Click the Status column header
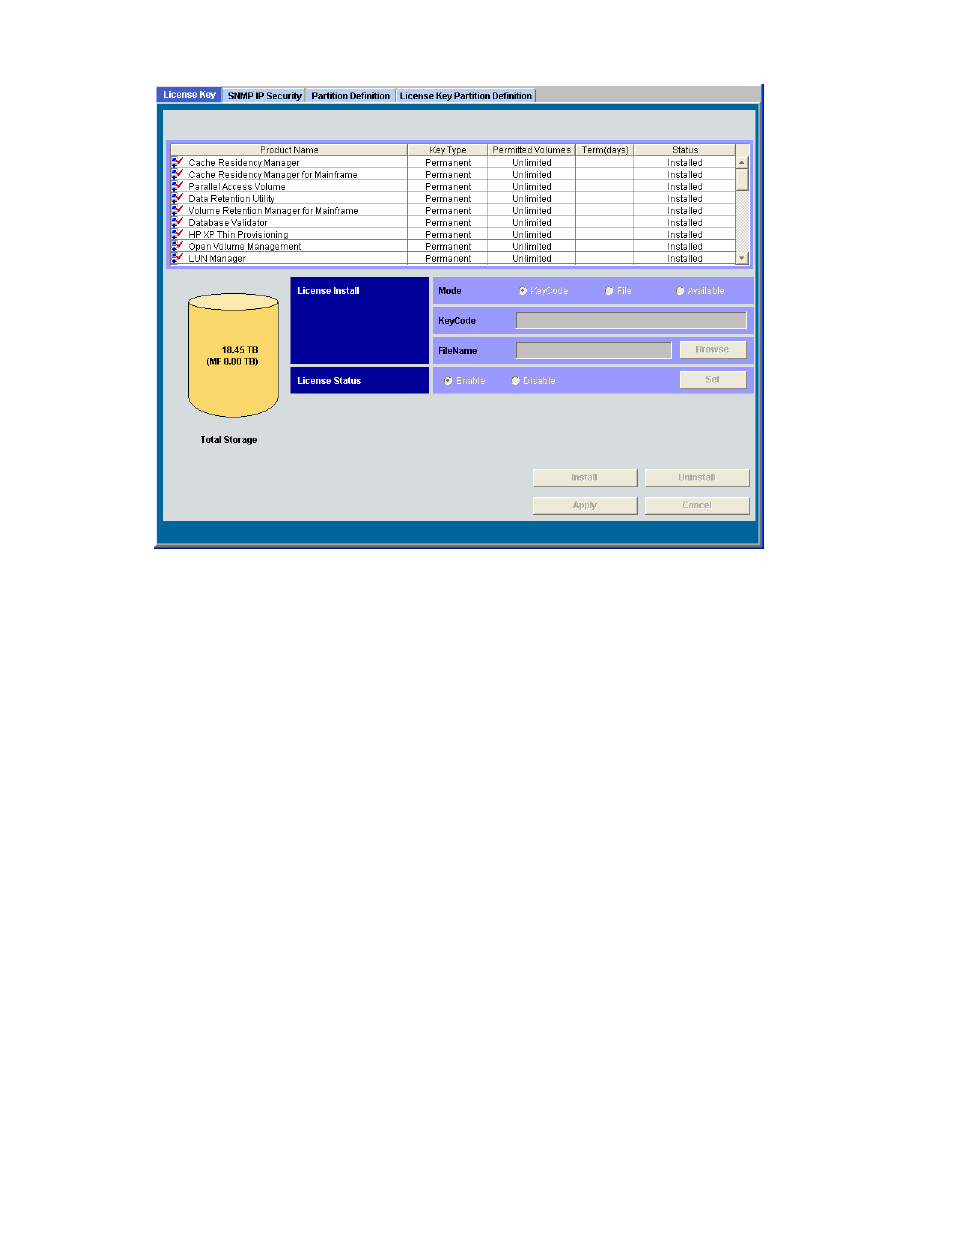Image resolution: width=954 pixels, height=1235 pixels. tap(685, 150)
